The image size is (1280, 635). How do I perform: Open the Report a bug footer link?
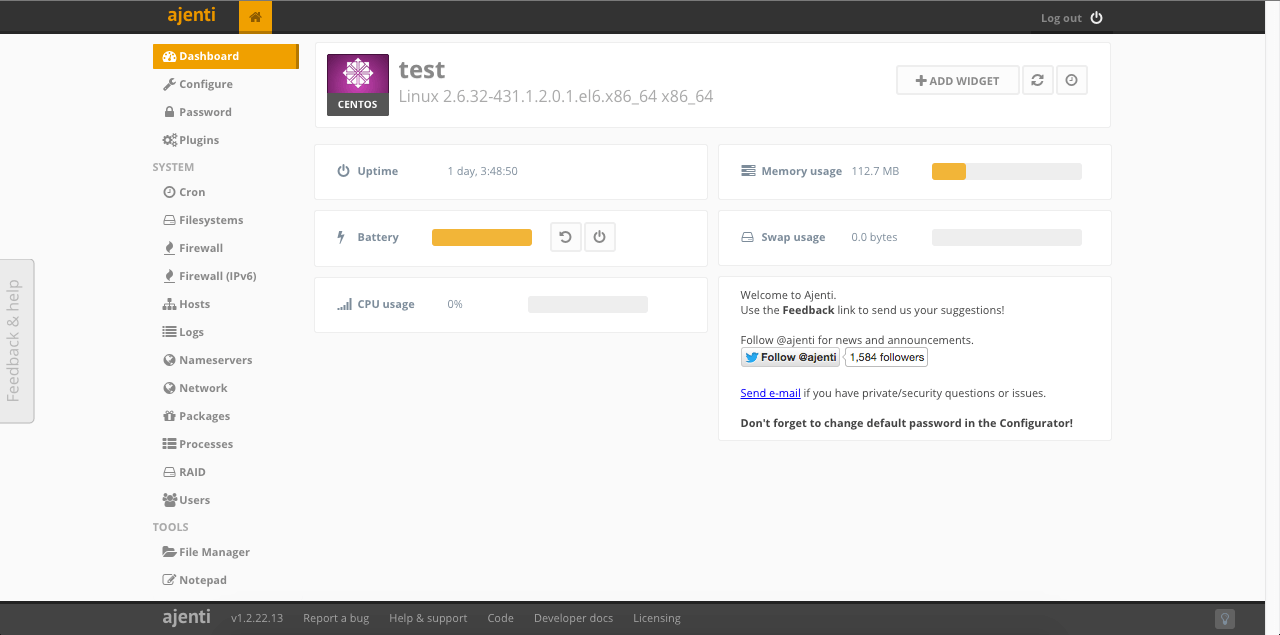[x=336, y=618]
